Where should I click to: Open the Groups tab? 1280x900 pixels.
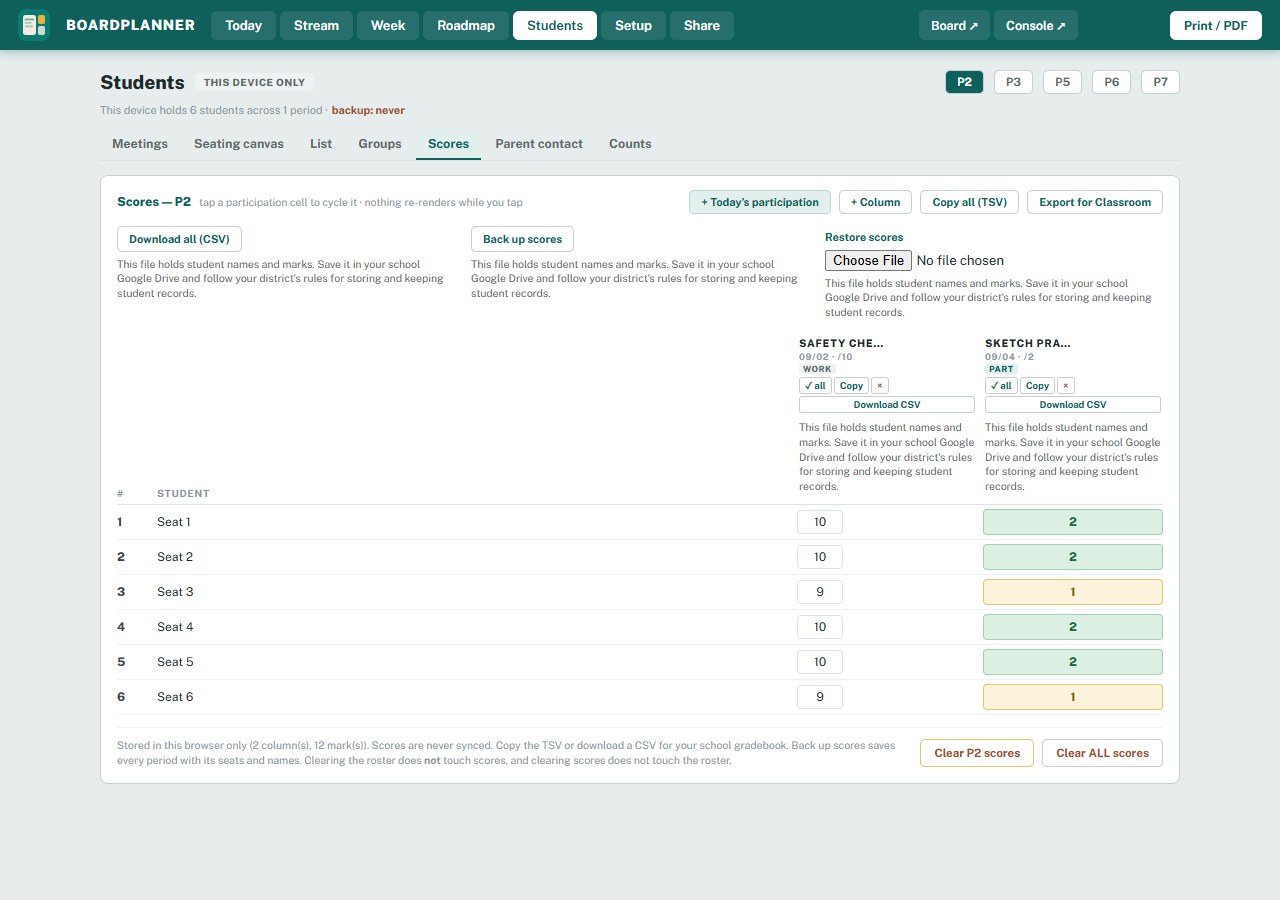380,144
